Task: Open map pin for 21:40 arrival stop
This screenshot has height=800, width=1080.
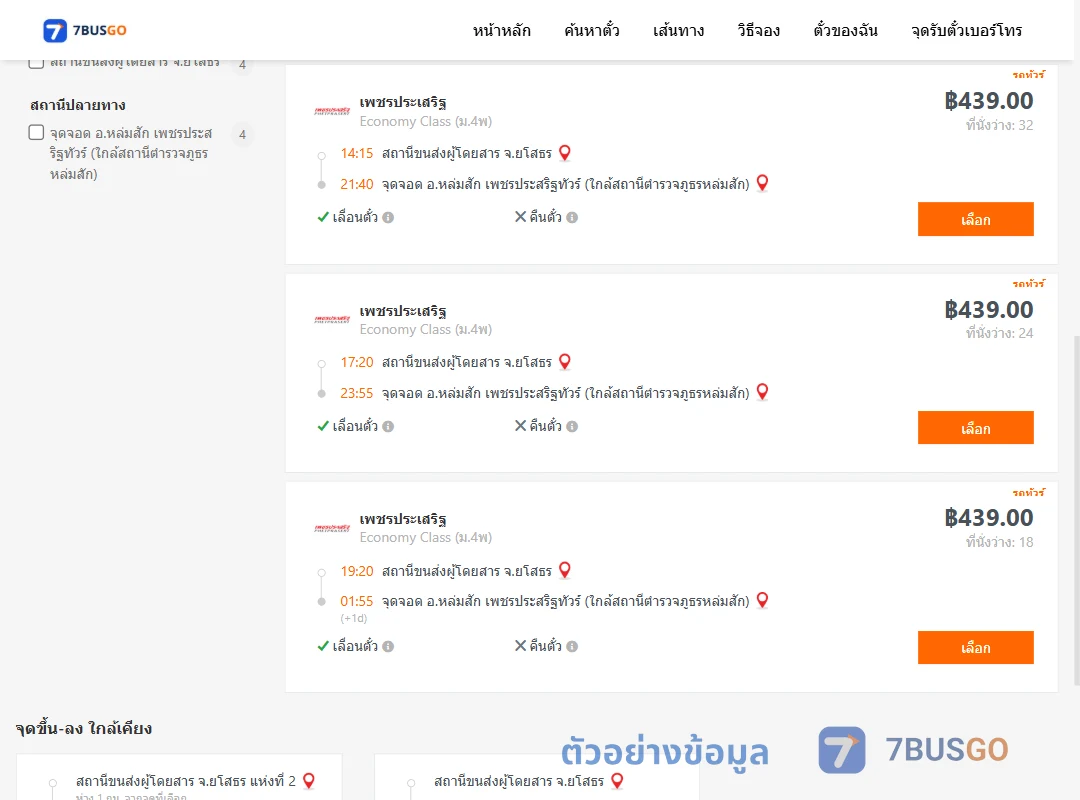Action: tap(762, 183)
